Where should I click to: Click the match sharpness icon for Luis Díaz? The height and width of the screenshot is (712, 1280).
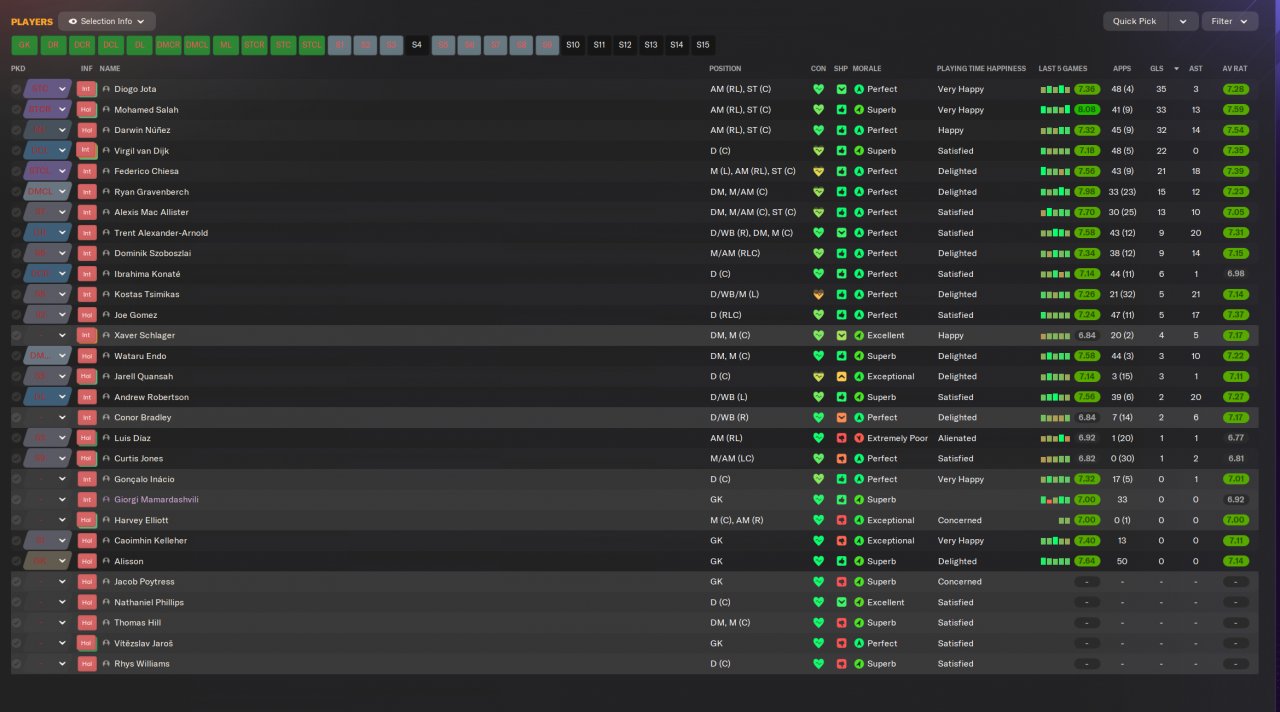click(841, 438)
